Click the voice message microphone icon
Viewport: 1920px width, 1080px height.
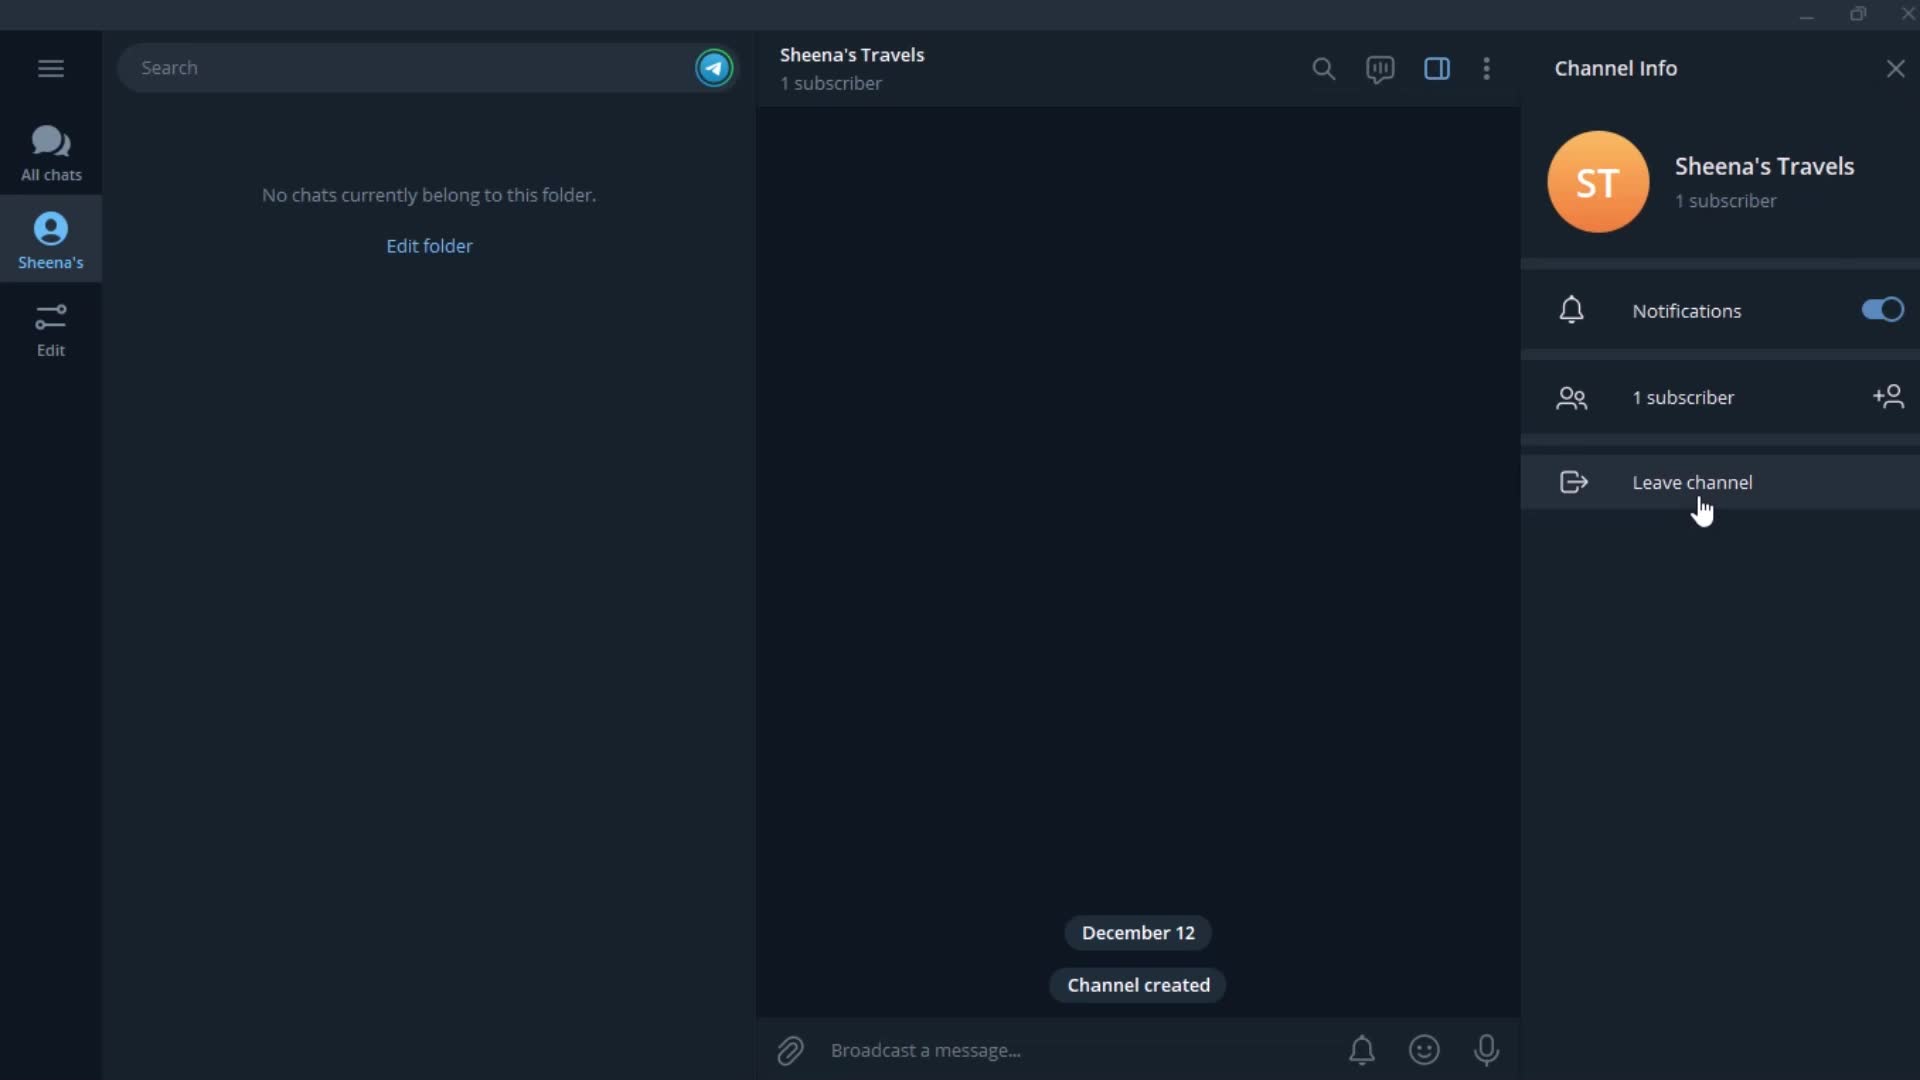click(x=1486, y=1050)
